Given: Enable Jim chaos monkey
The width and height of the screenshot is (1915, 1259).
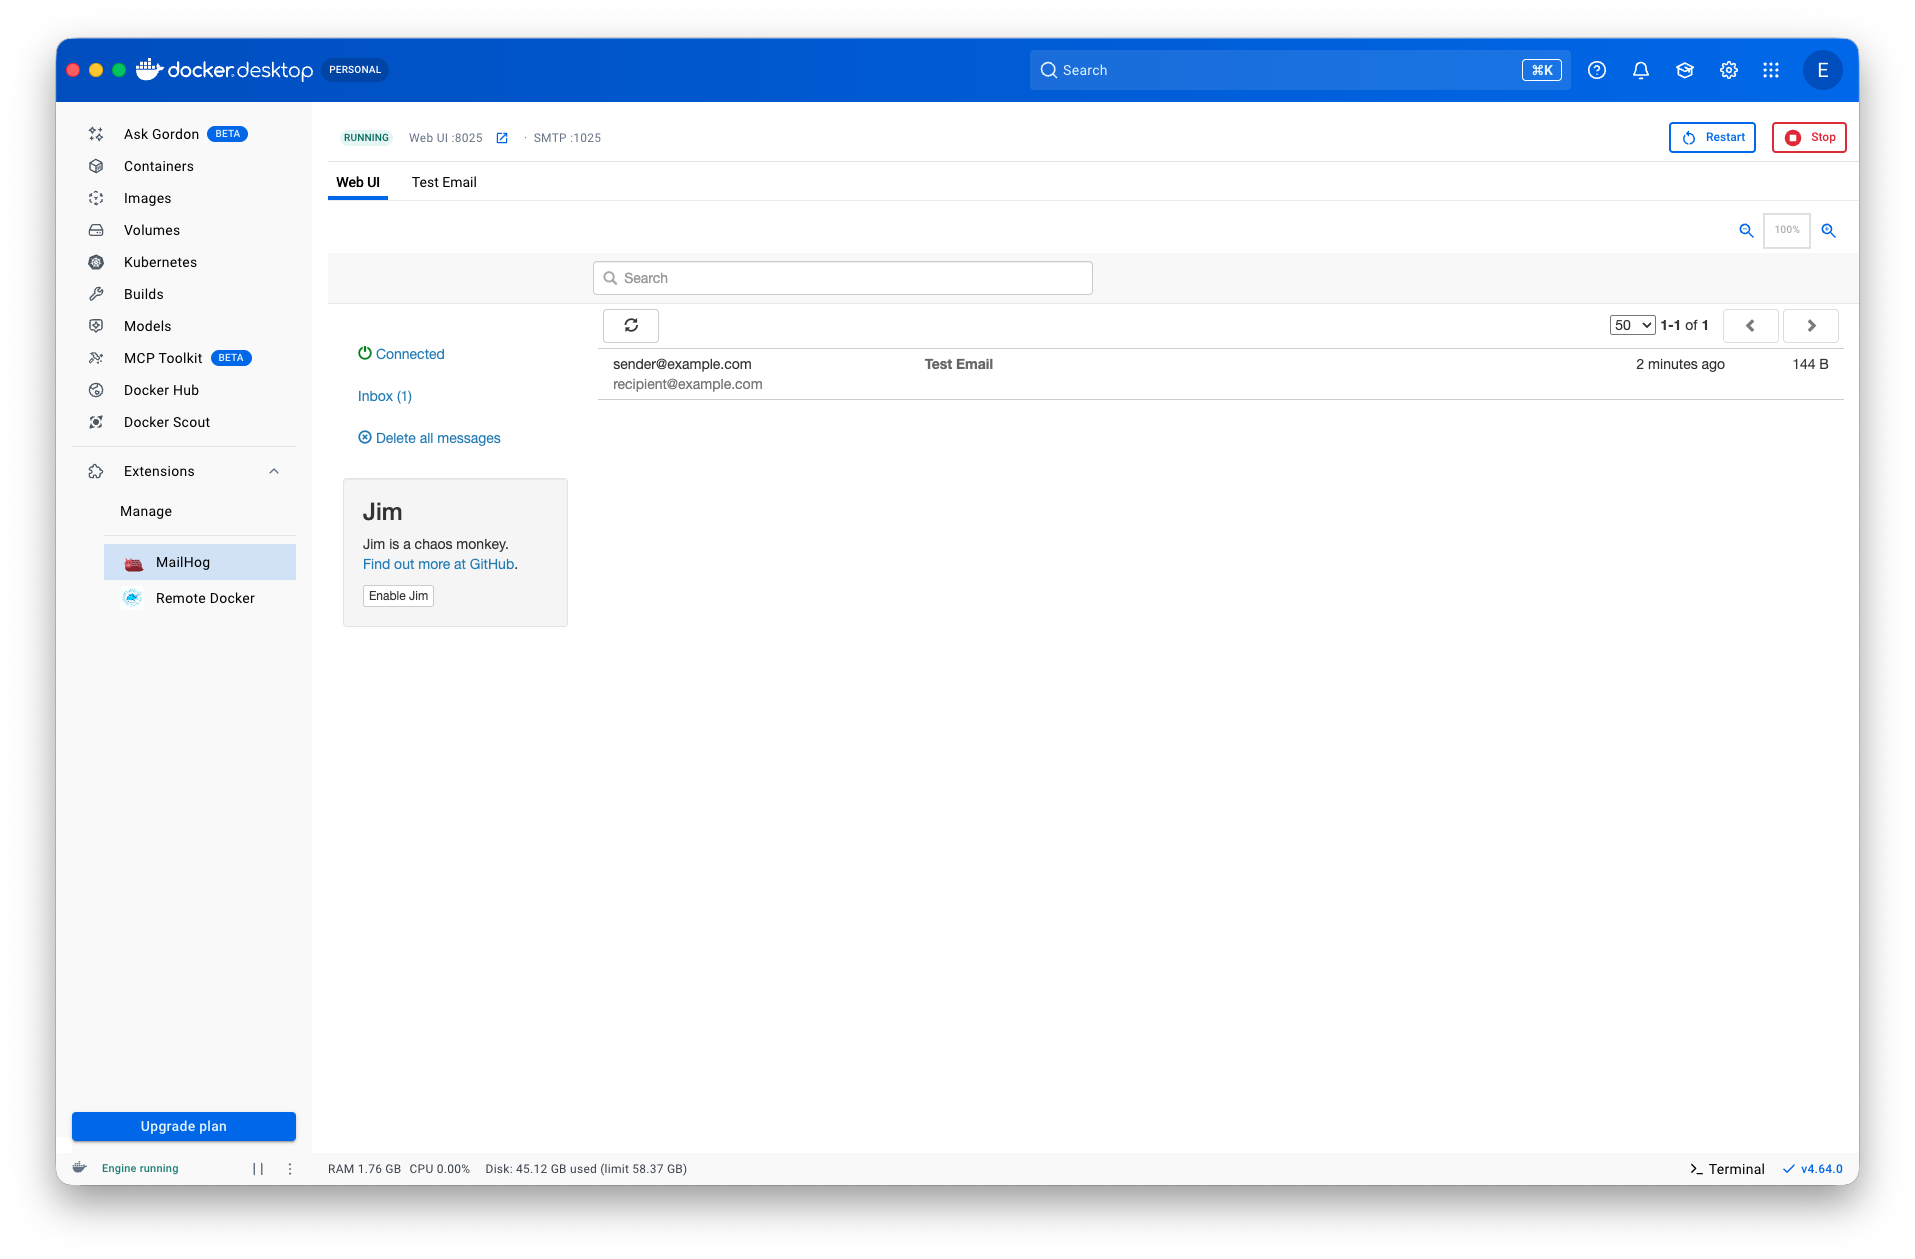Looking at the screenshot, I should pyautogui.click(x=398, y=596).
